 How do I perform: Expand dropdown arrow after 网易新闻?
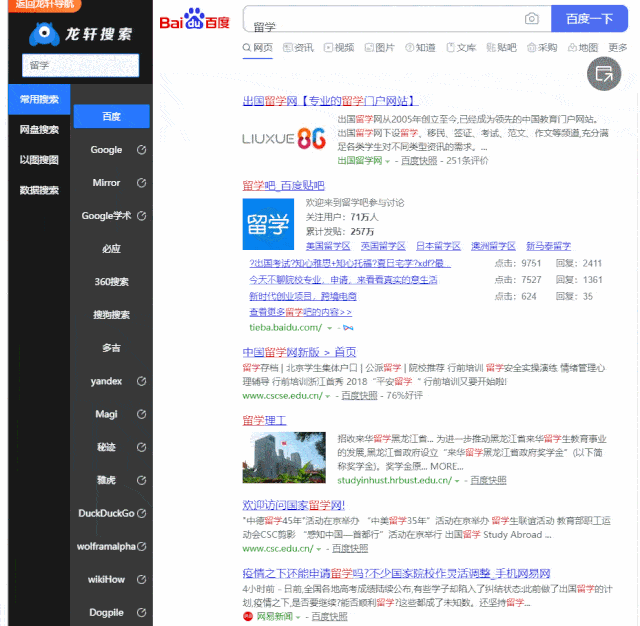298,617
